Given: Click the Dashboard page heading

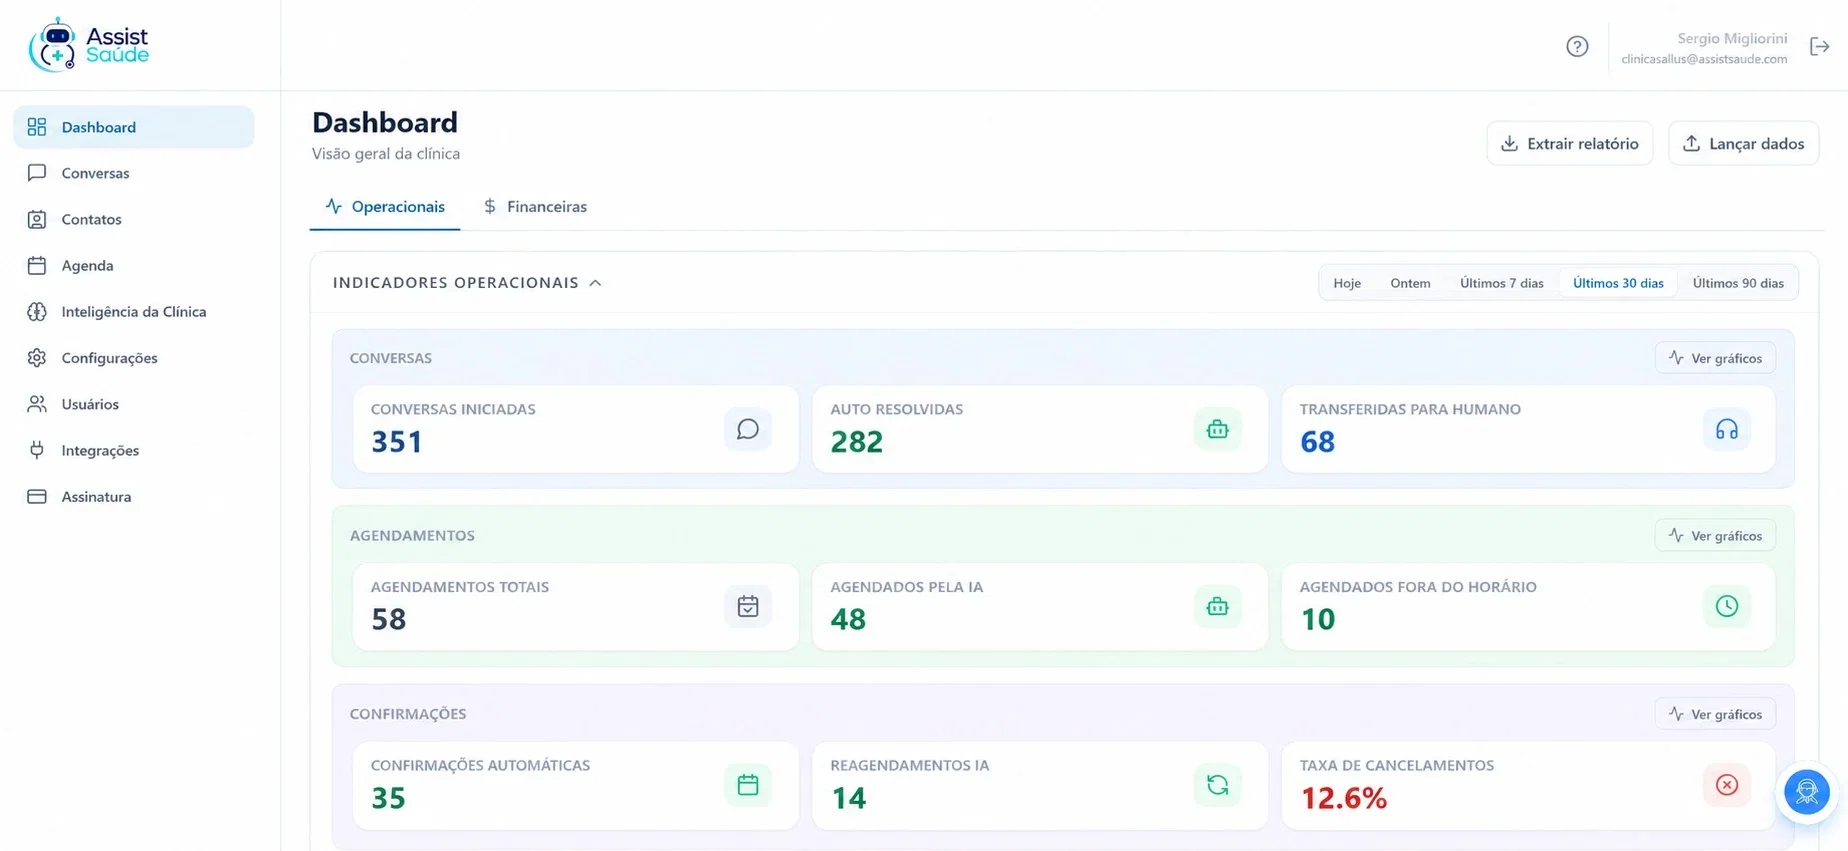Looking at the screenshot, I should [x=385, y=122].
